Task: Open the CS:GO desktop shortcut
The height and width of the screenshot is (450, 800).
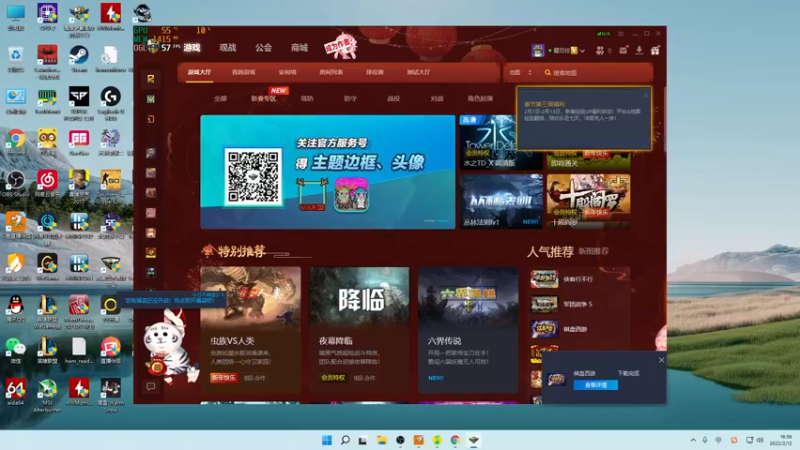Action: click(110, 185)
